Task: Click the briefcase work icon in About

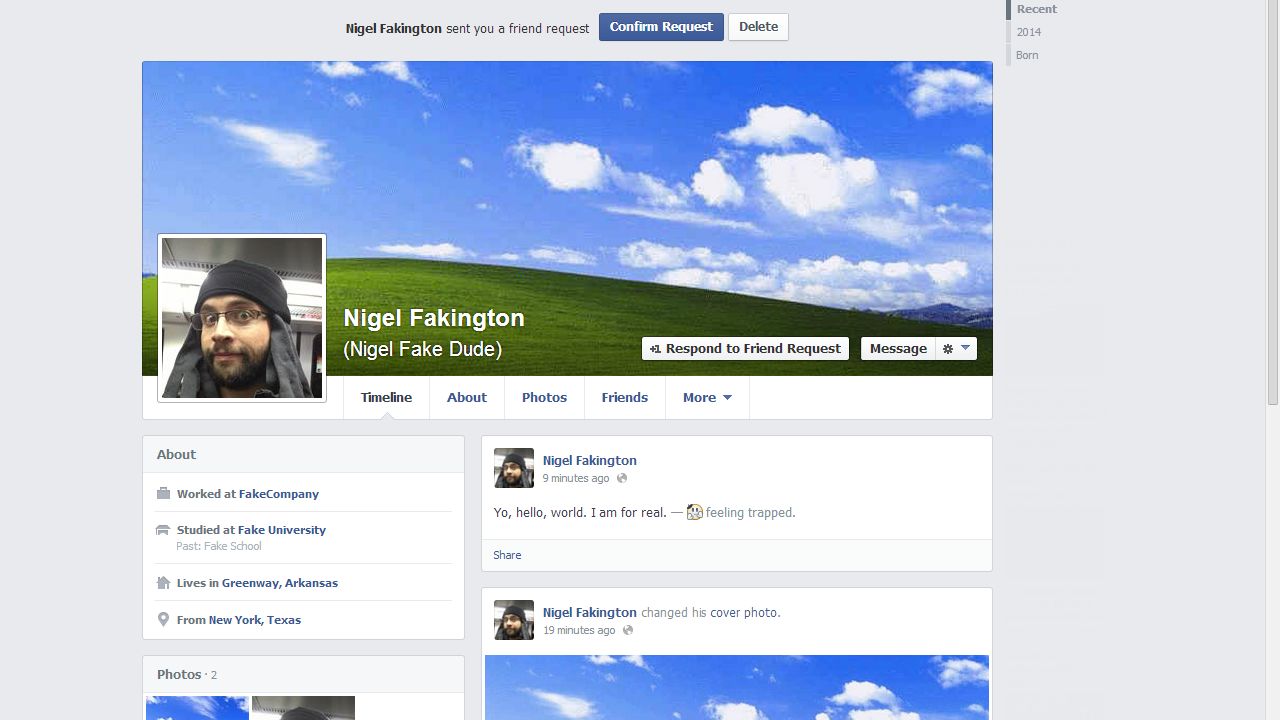Action: click(x=164, y=493)
